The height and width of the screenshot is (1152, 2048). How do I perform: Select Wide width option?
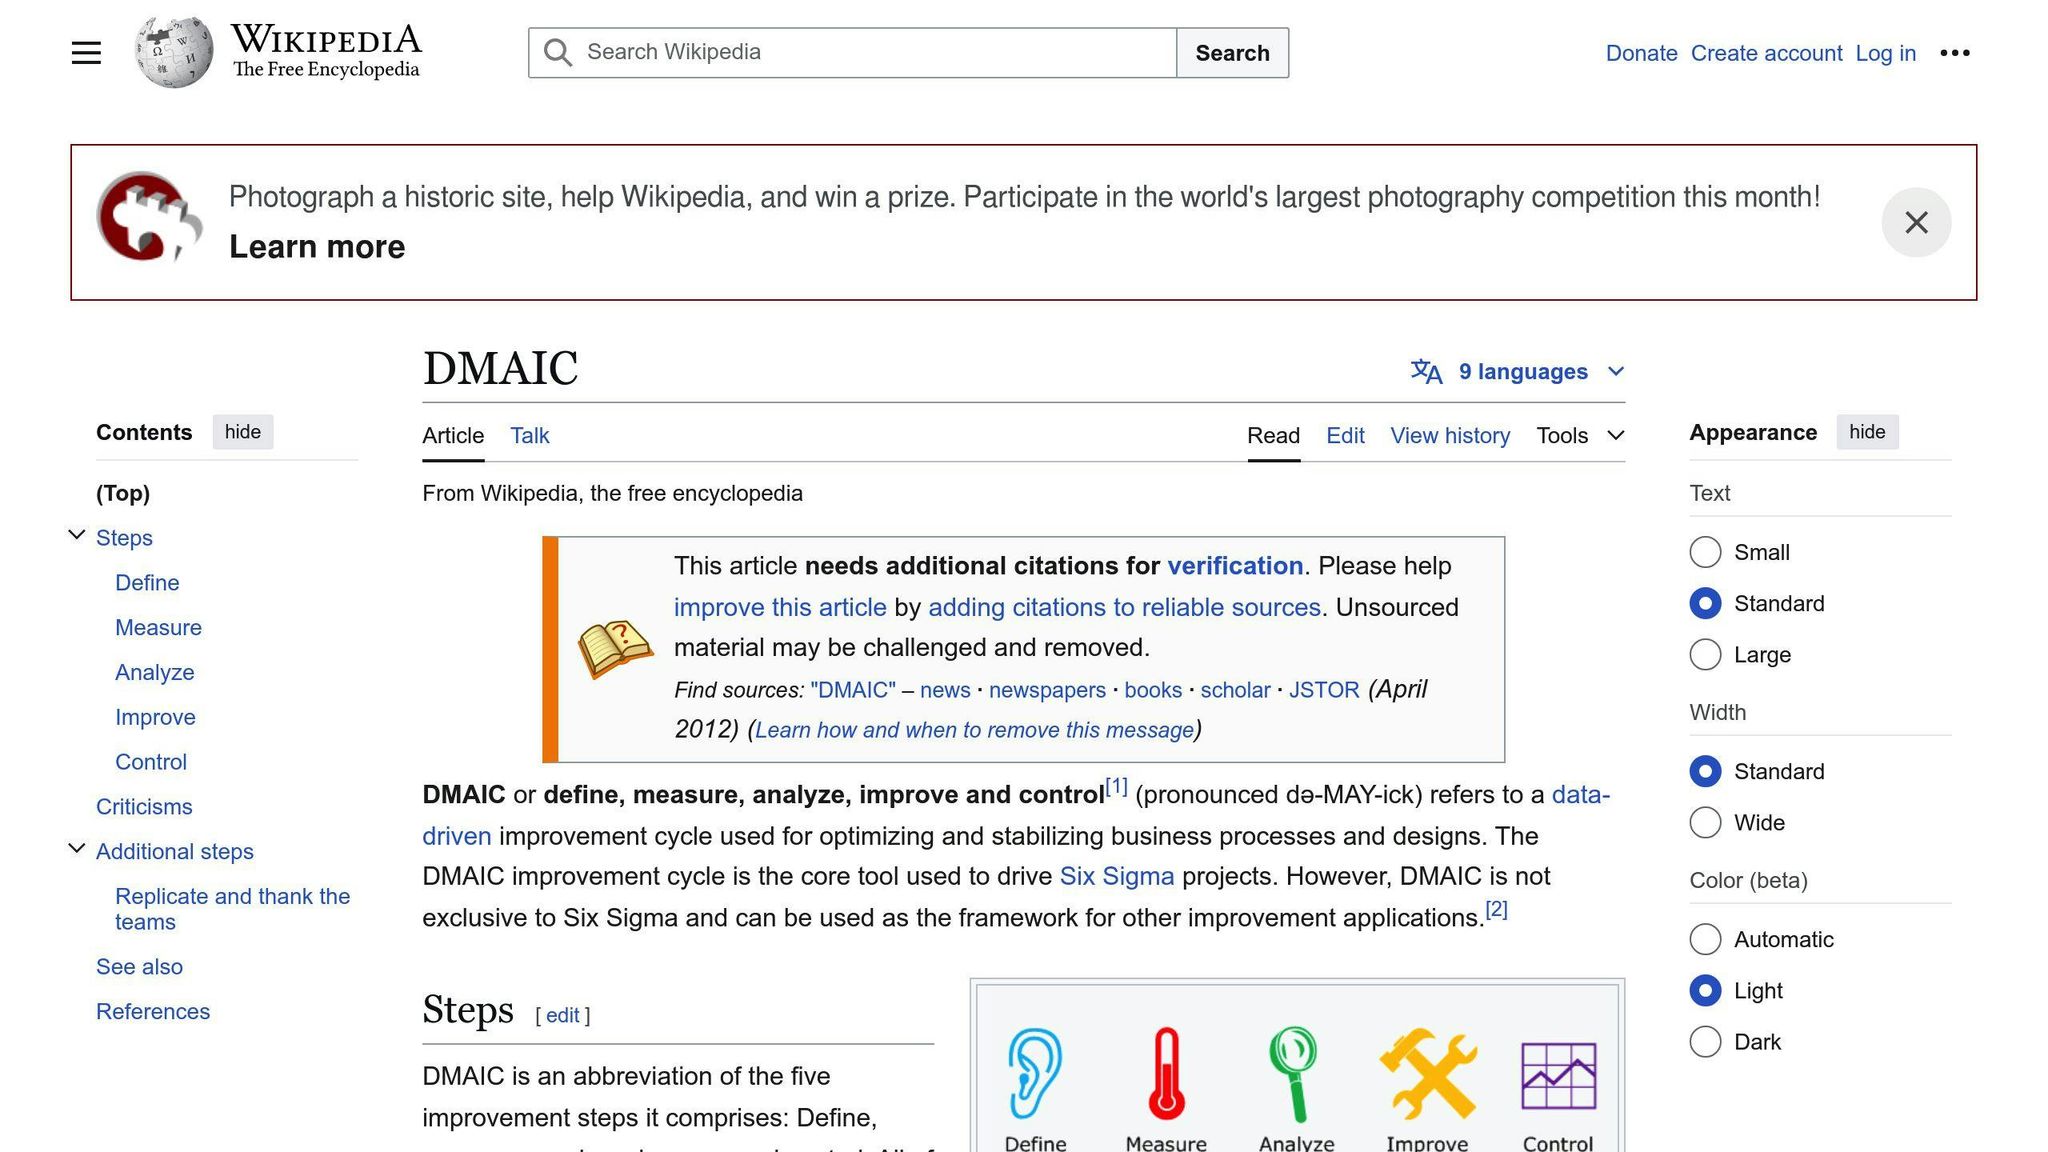pyautogui.click(x=1705, y=822)
